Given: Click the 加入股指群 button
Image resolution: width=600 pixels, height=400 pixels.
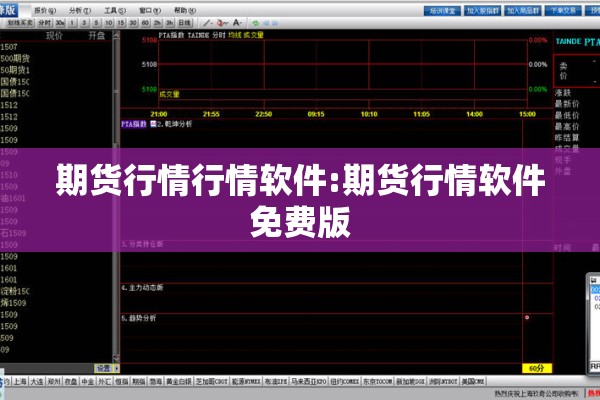Looking at the screenshot, I should [x=483, y=11].
